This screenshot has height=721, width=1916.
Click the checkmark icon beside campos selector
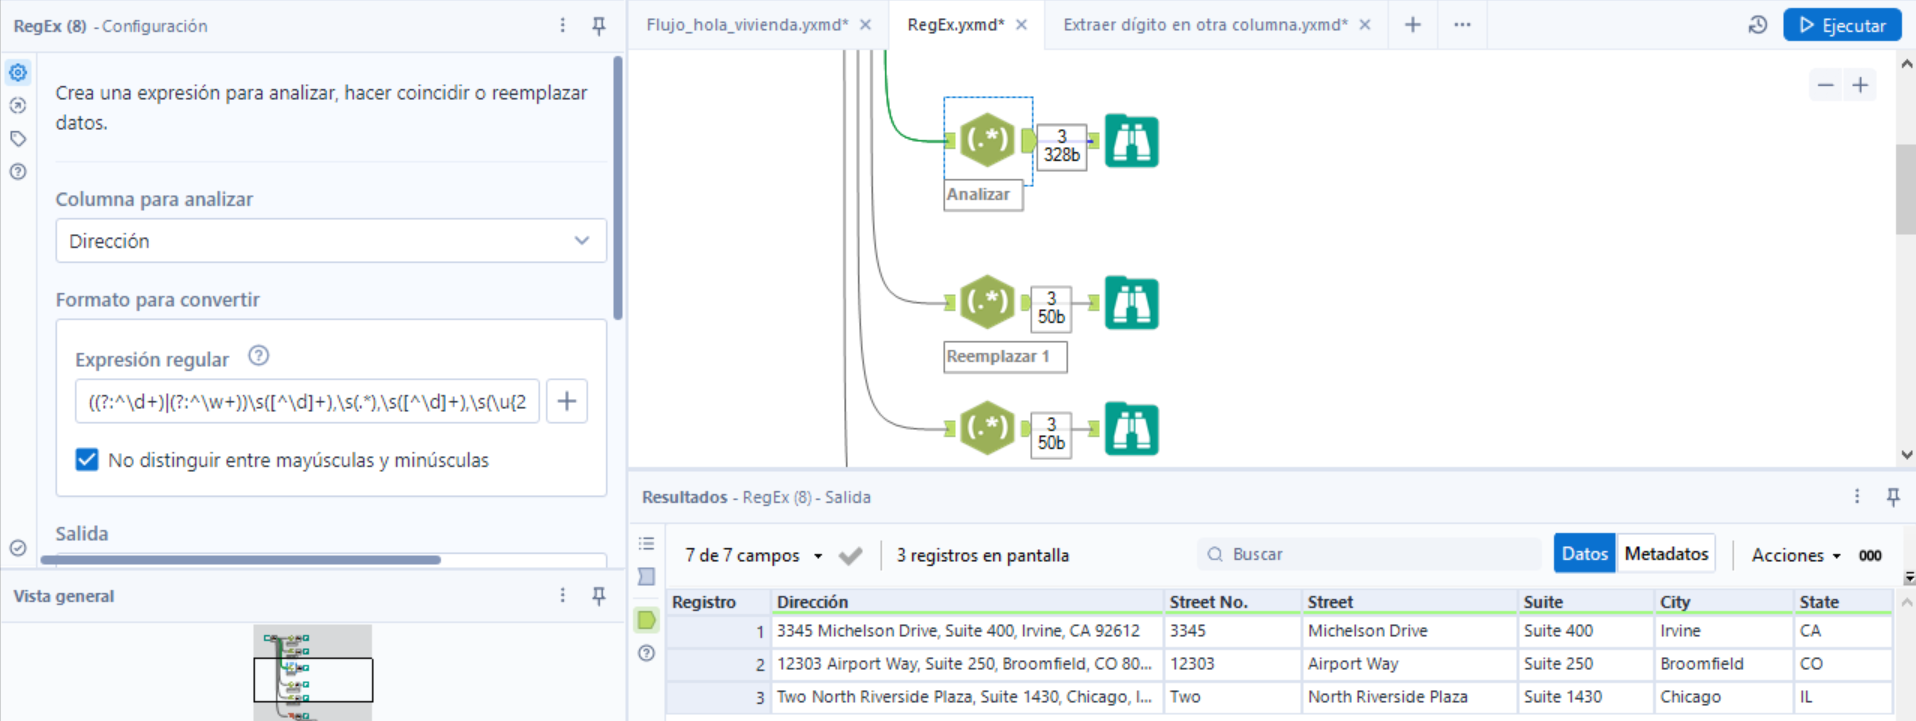851,555
